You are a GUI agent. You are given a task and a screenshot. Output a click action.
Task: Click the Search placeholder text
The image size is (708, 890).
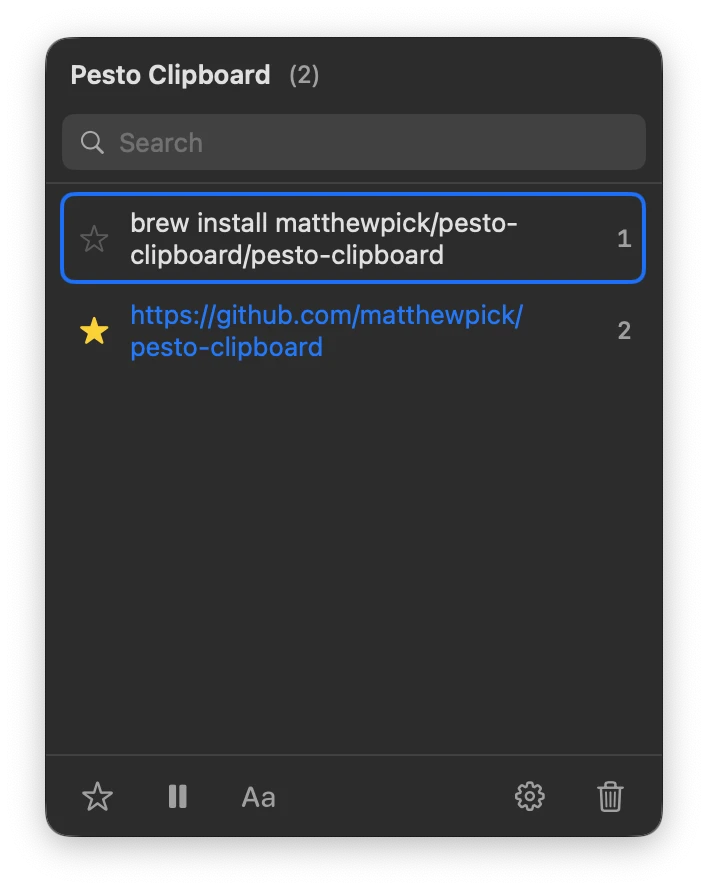point(161,142)
